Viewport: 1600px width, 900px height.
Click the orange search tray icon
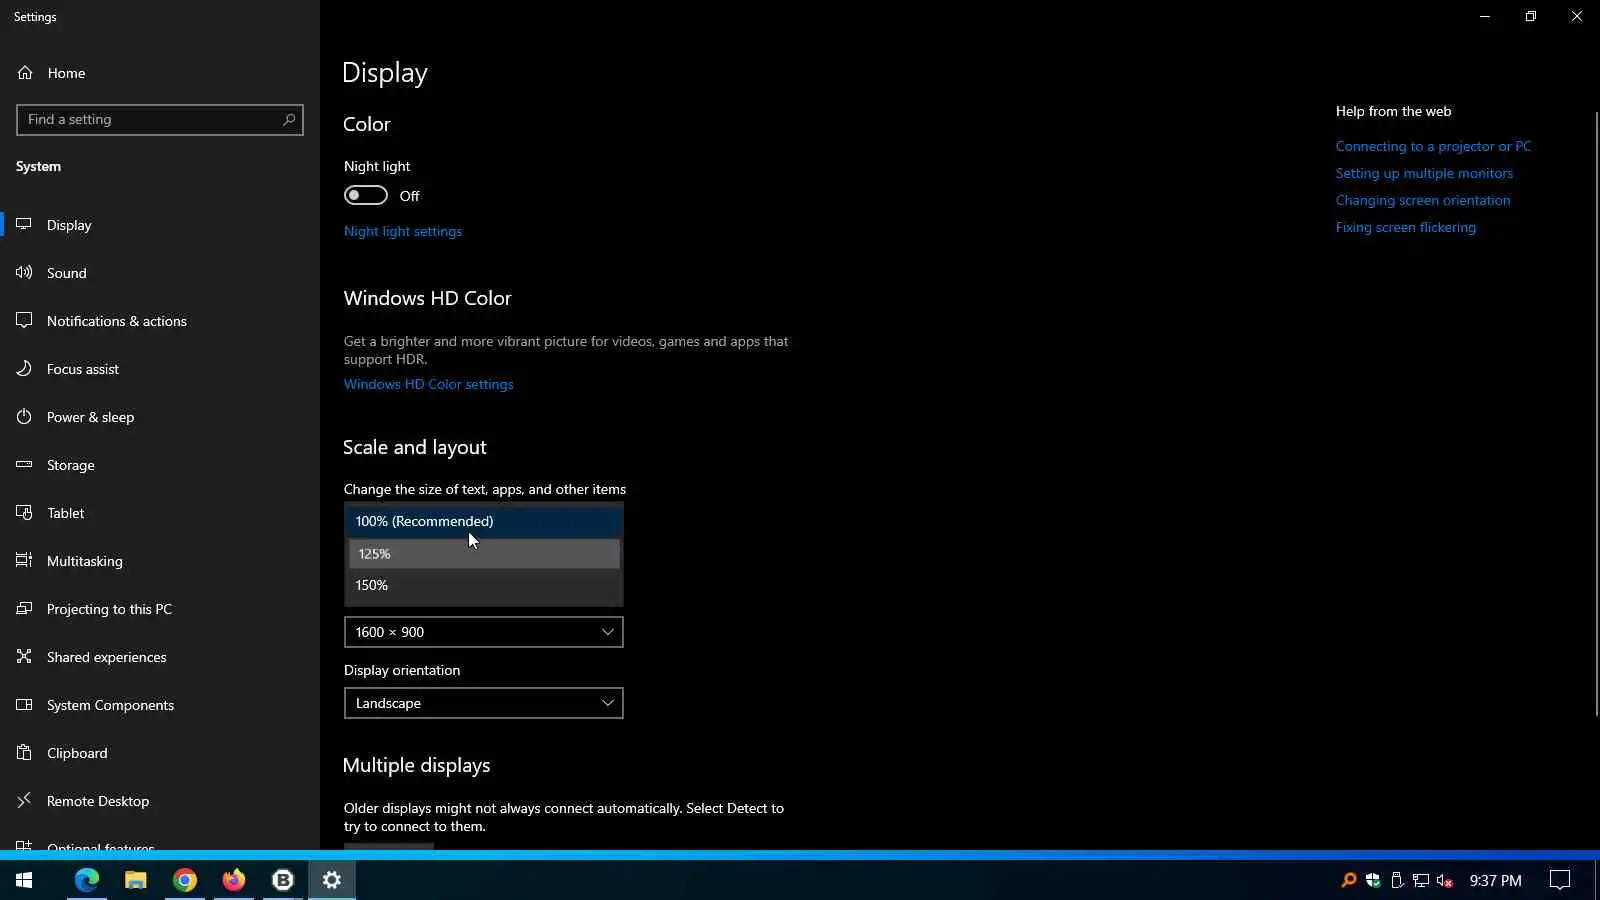coord(1349,880)
